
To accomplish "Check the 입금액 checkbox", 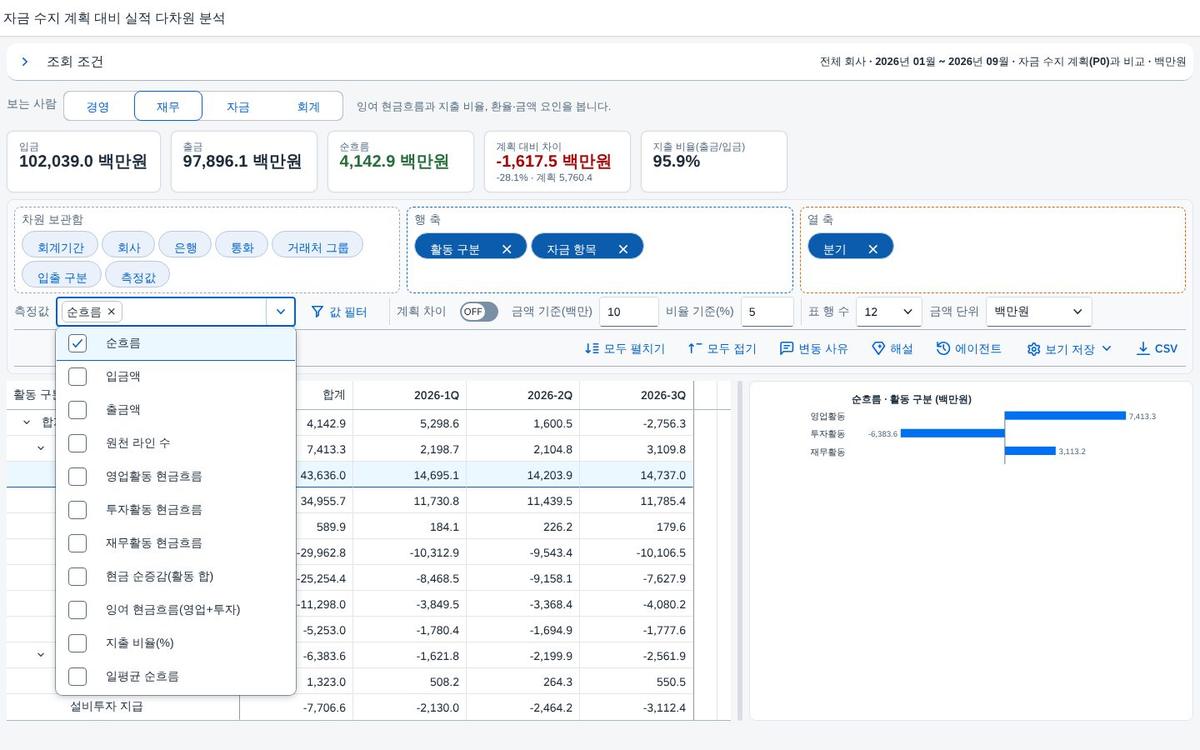I will 77,377.
